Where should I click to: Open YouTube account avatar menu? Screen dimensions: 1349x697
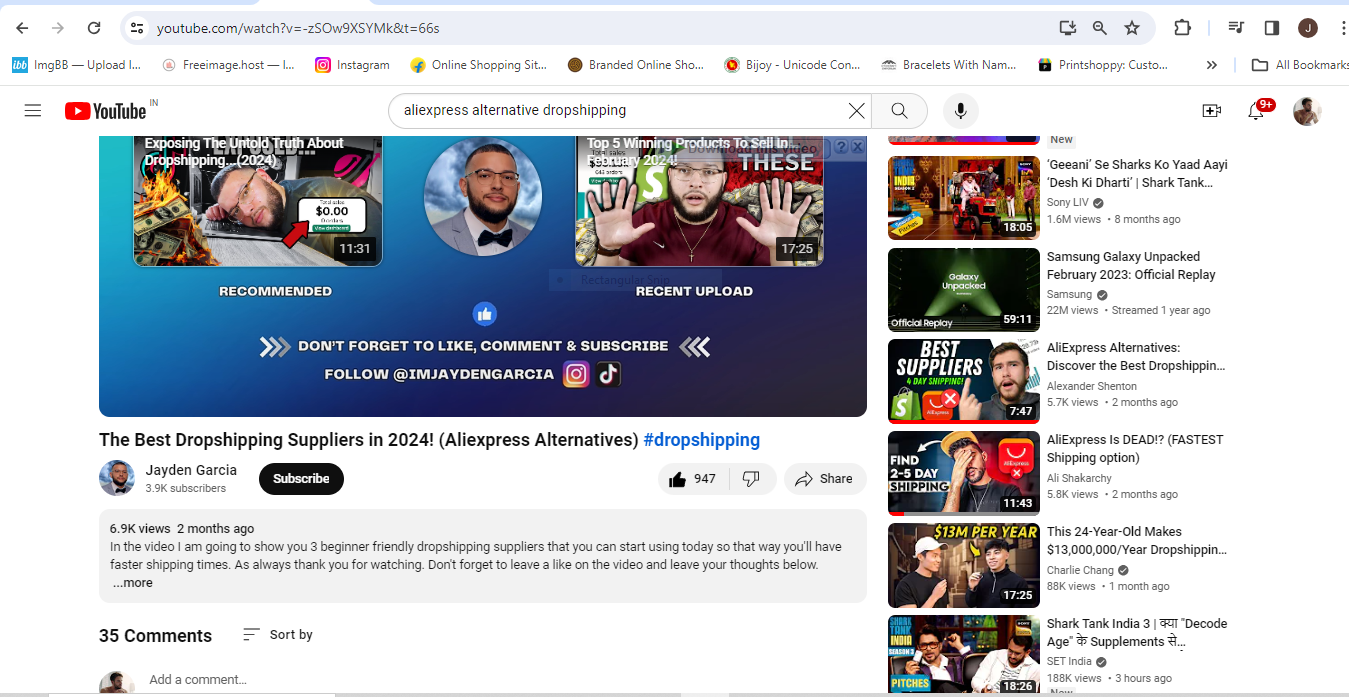coord(1307,111)
